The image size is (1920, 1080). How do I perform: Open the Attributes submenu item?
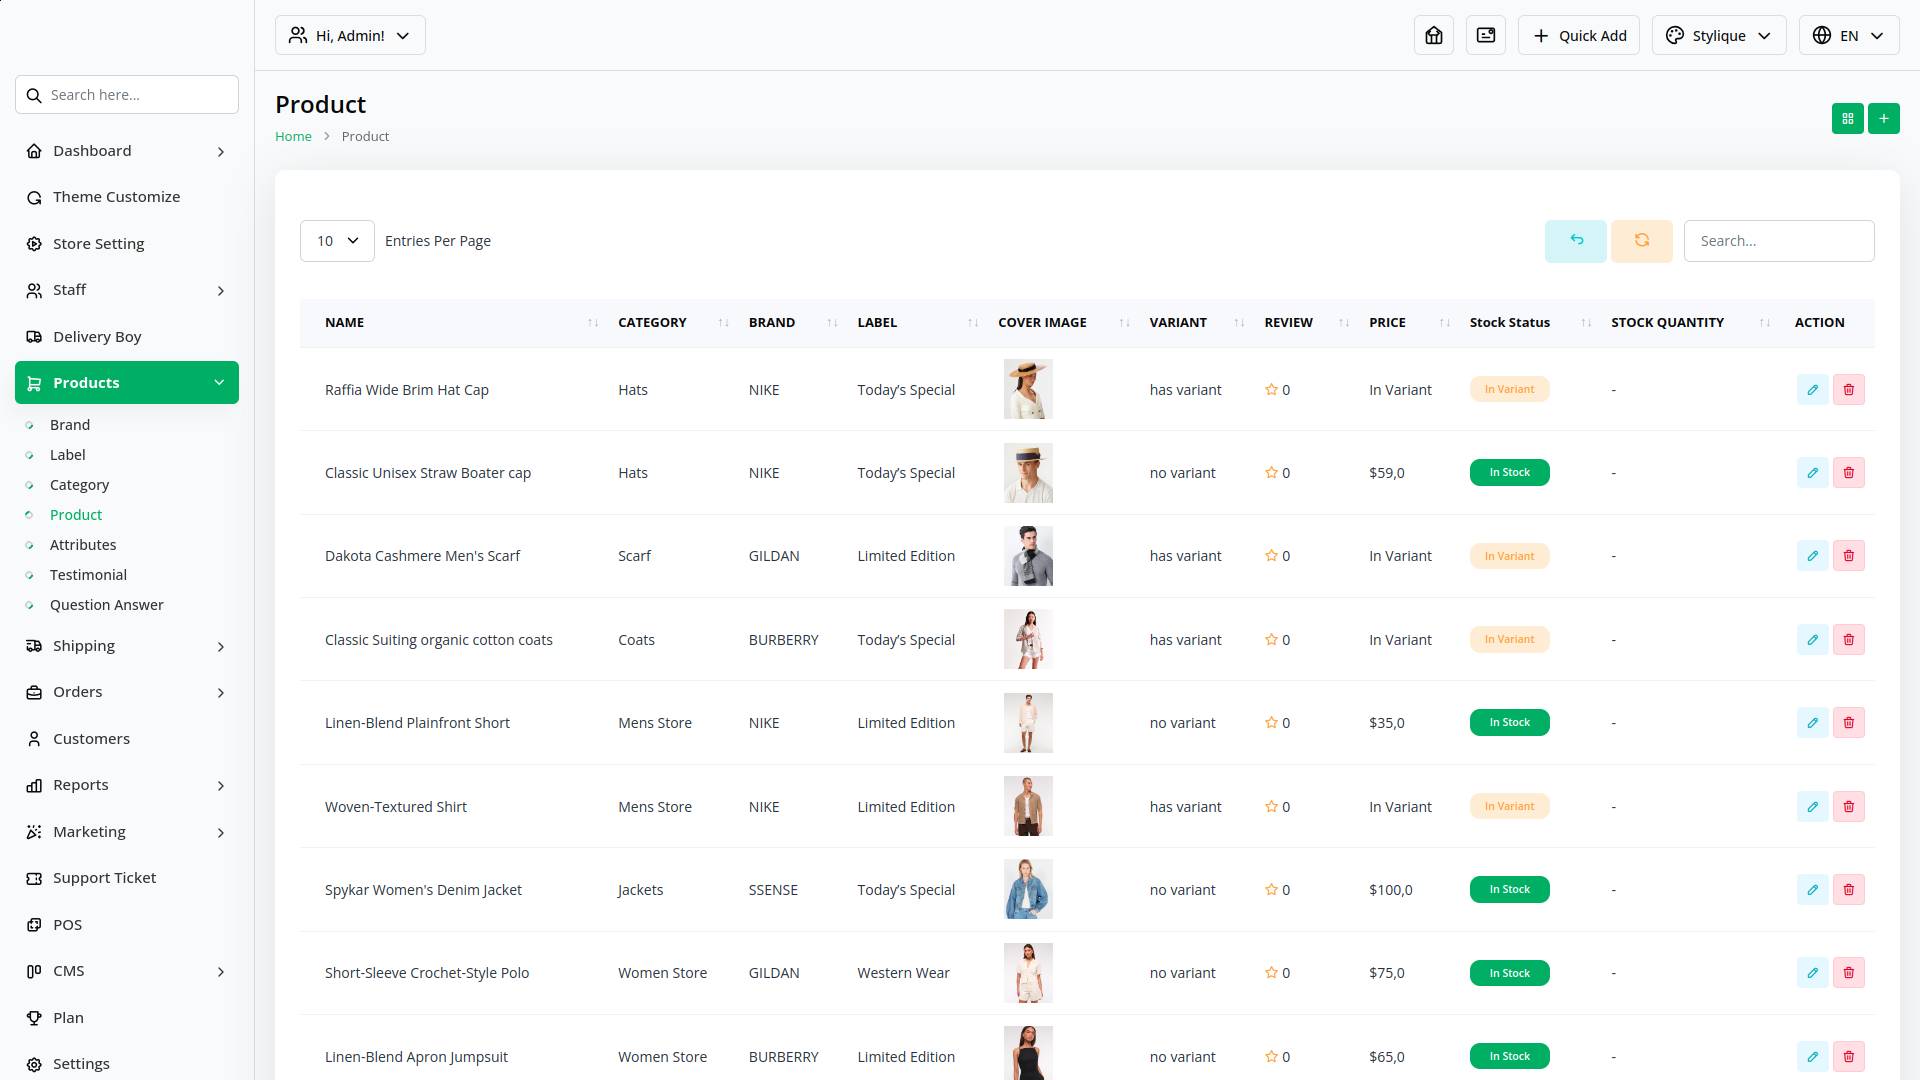(x=83, y=545)
